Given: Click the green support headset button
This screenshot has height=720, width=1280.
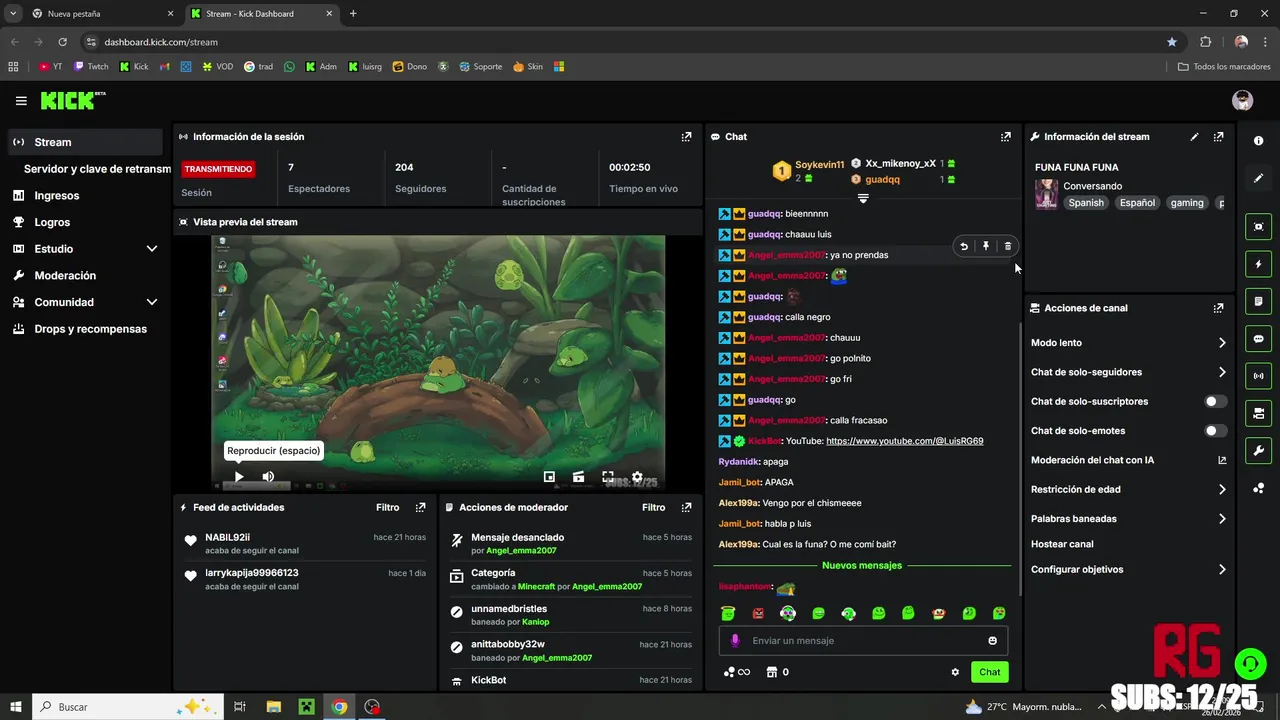Looking at the screenshot, I should click(1249, 663).
